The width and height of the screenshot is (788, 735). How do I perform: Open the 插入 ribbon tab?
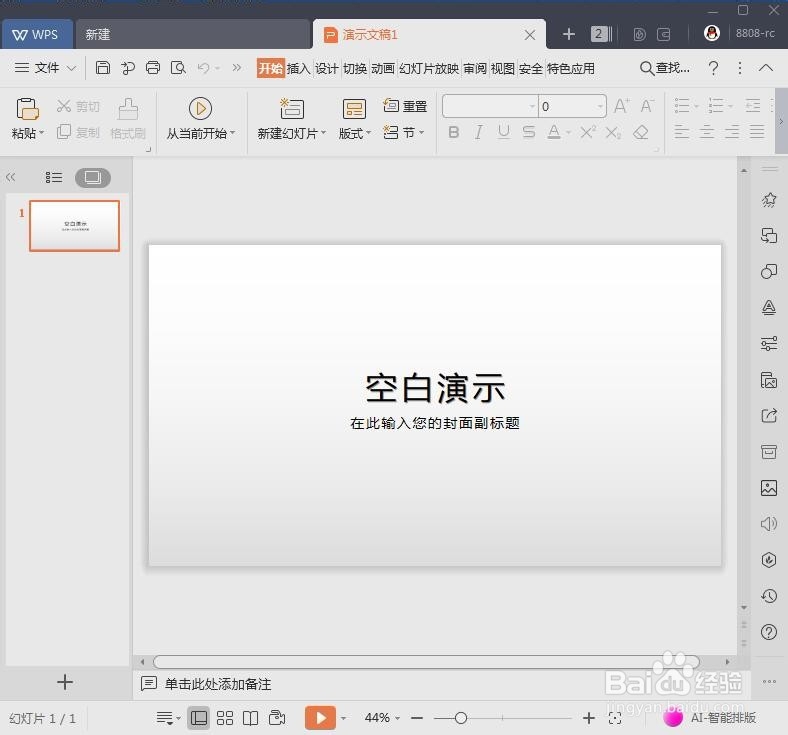299,68
